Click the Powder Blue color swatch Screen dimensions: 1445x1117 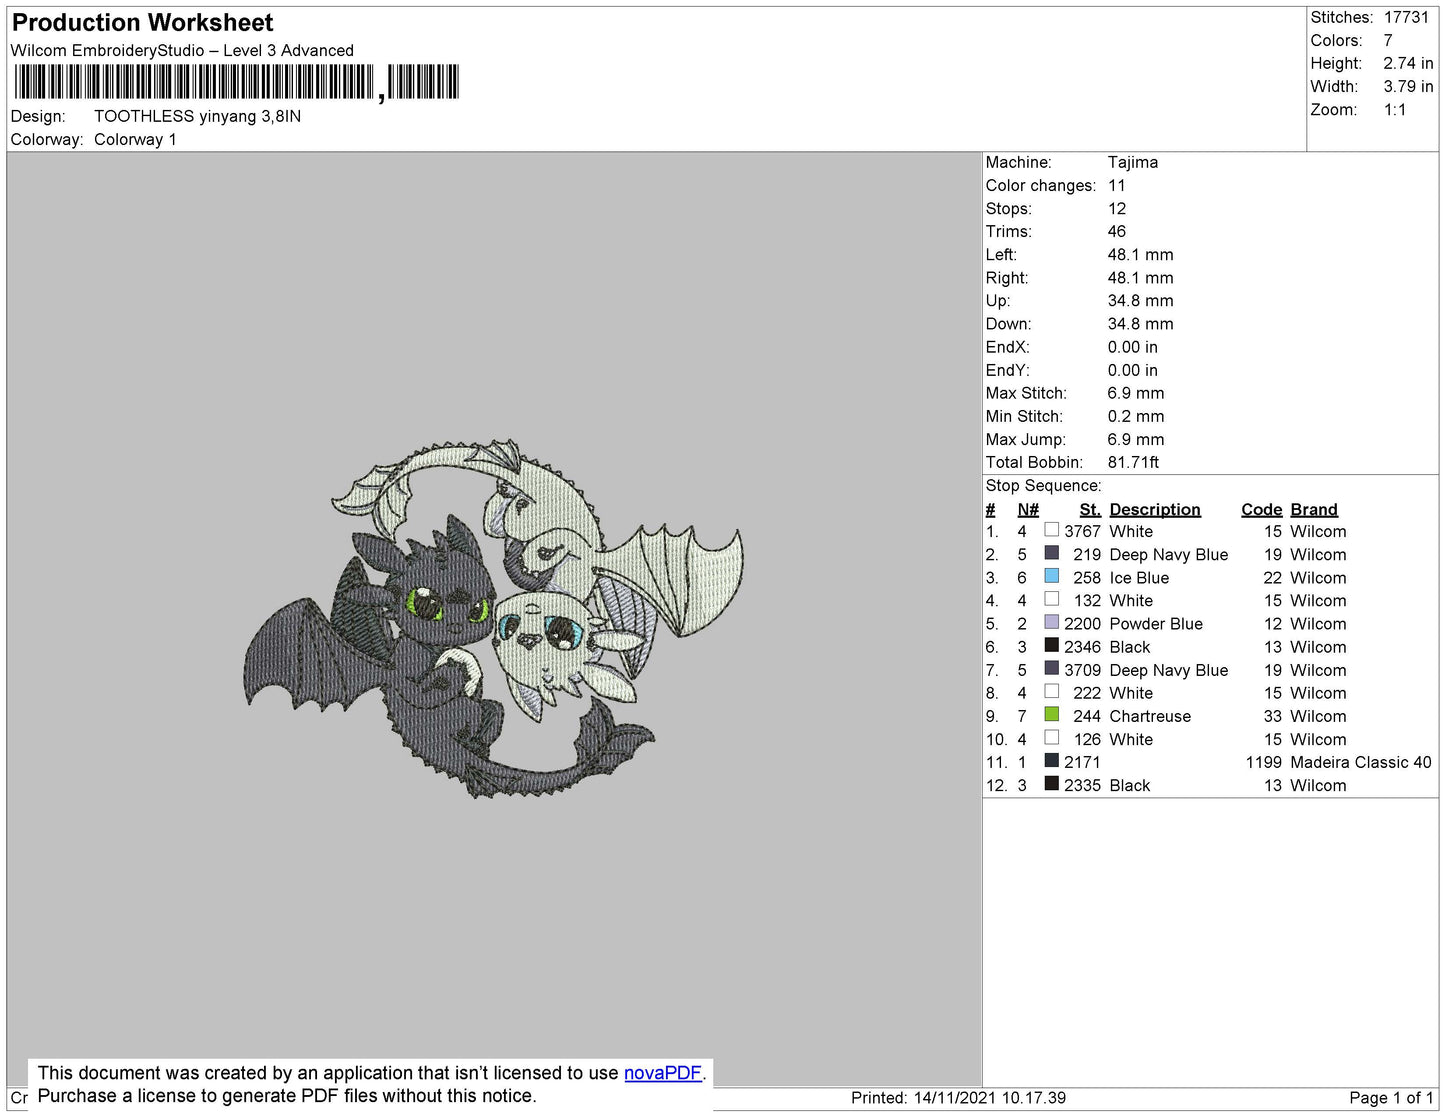pyautogui.click(x=1051, y=623)
